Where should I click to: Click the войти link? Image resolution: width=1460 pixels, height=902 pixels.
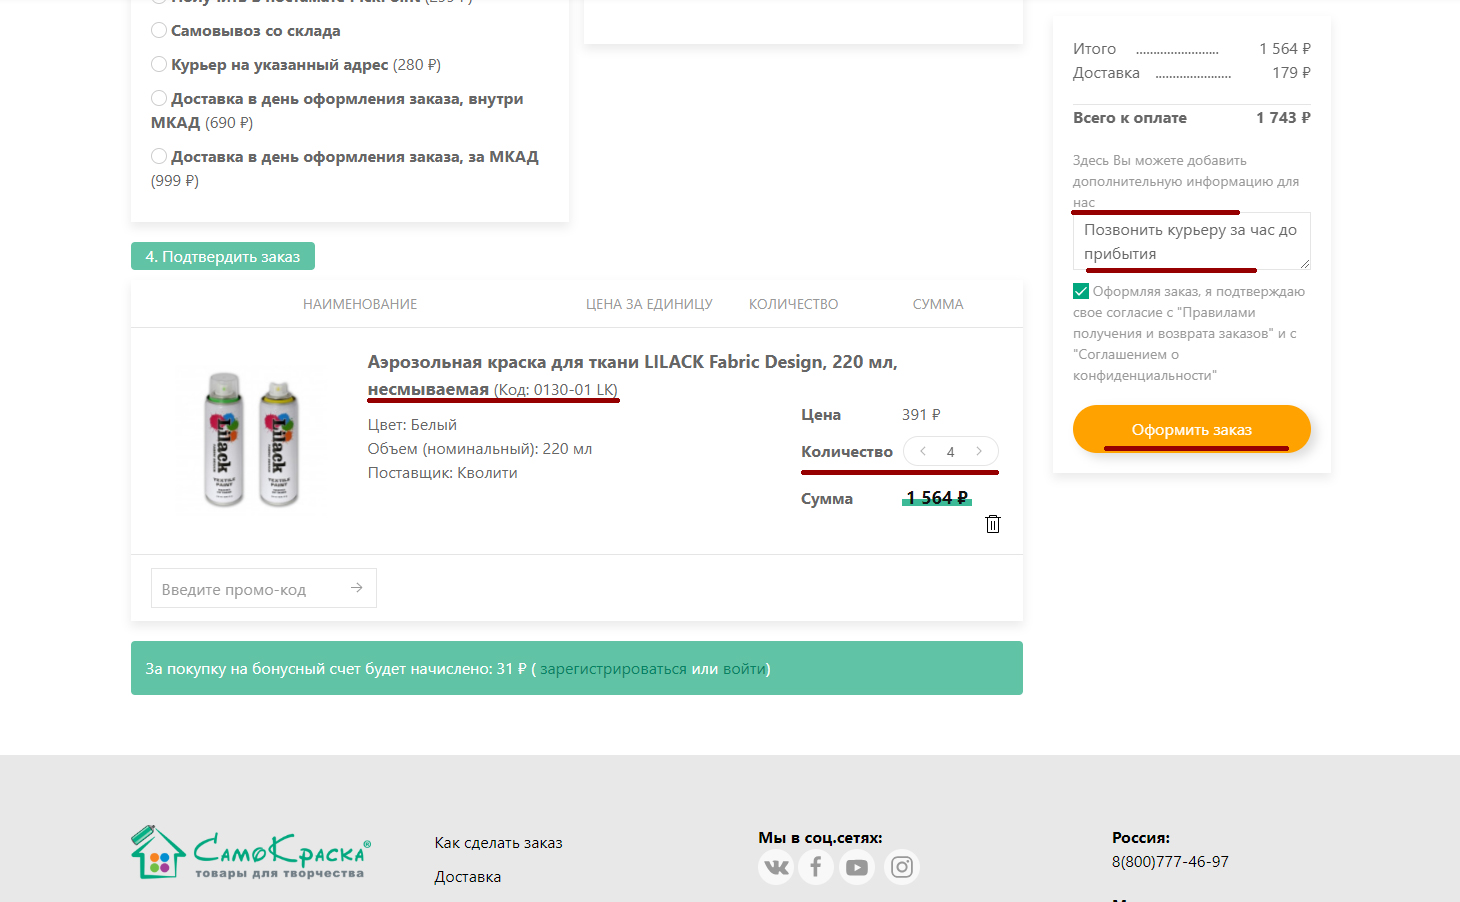[744, 669]
